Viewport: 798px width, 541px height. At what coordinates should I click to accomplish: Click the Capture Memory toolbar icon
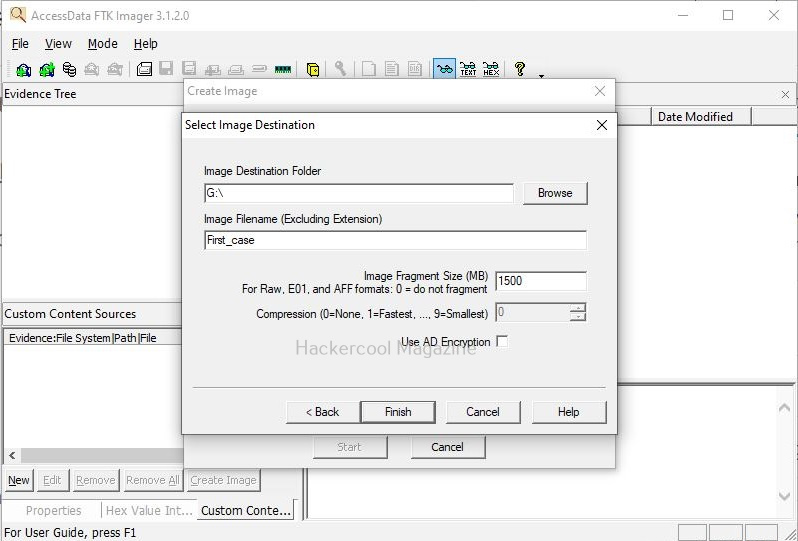[x=282, y=69]
